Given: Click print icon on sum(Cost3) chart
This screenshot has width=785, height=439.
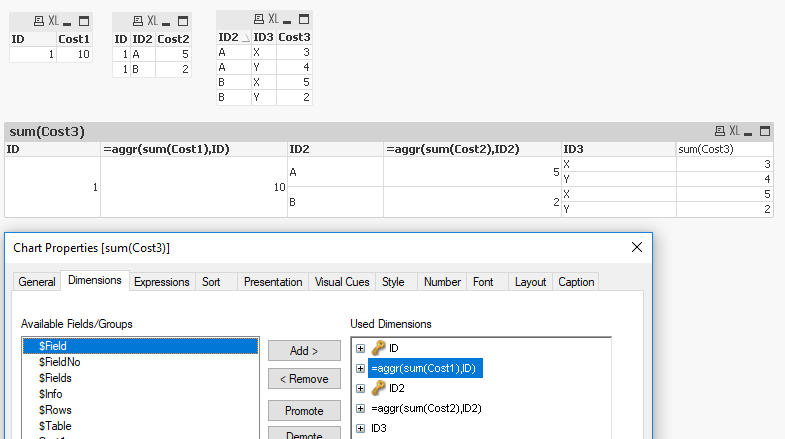Looking at the screenshot, I should tap(719, 131).
